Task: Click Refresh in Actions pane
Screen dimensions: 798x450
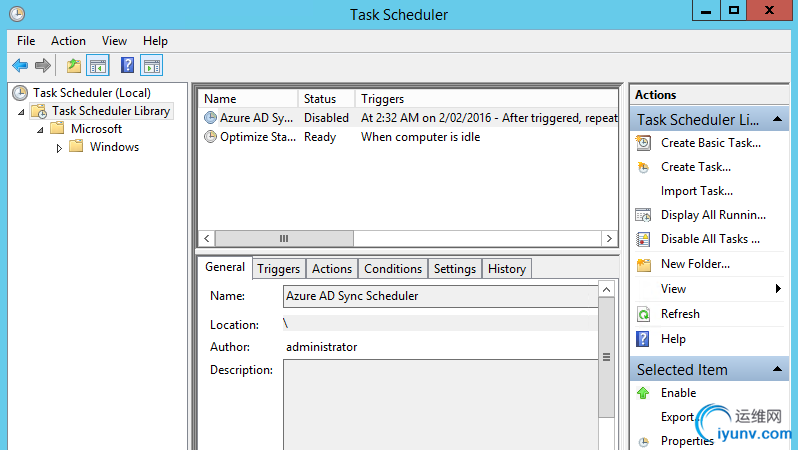Action: pyautogui.click(x=680, y=314)
